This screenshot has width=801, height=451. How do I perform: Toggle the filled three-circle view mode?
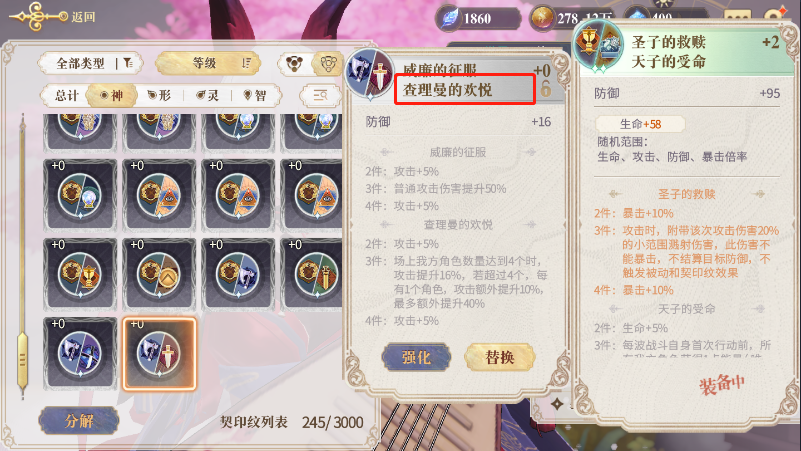click(294, 63)
